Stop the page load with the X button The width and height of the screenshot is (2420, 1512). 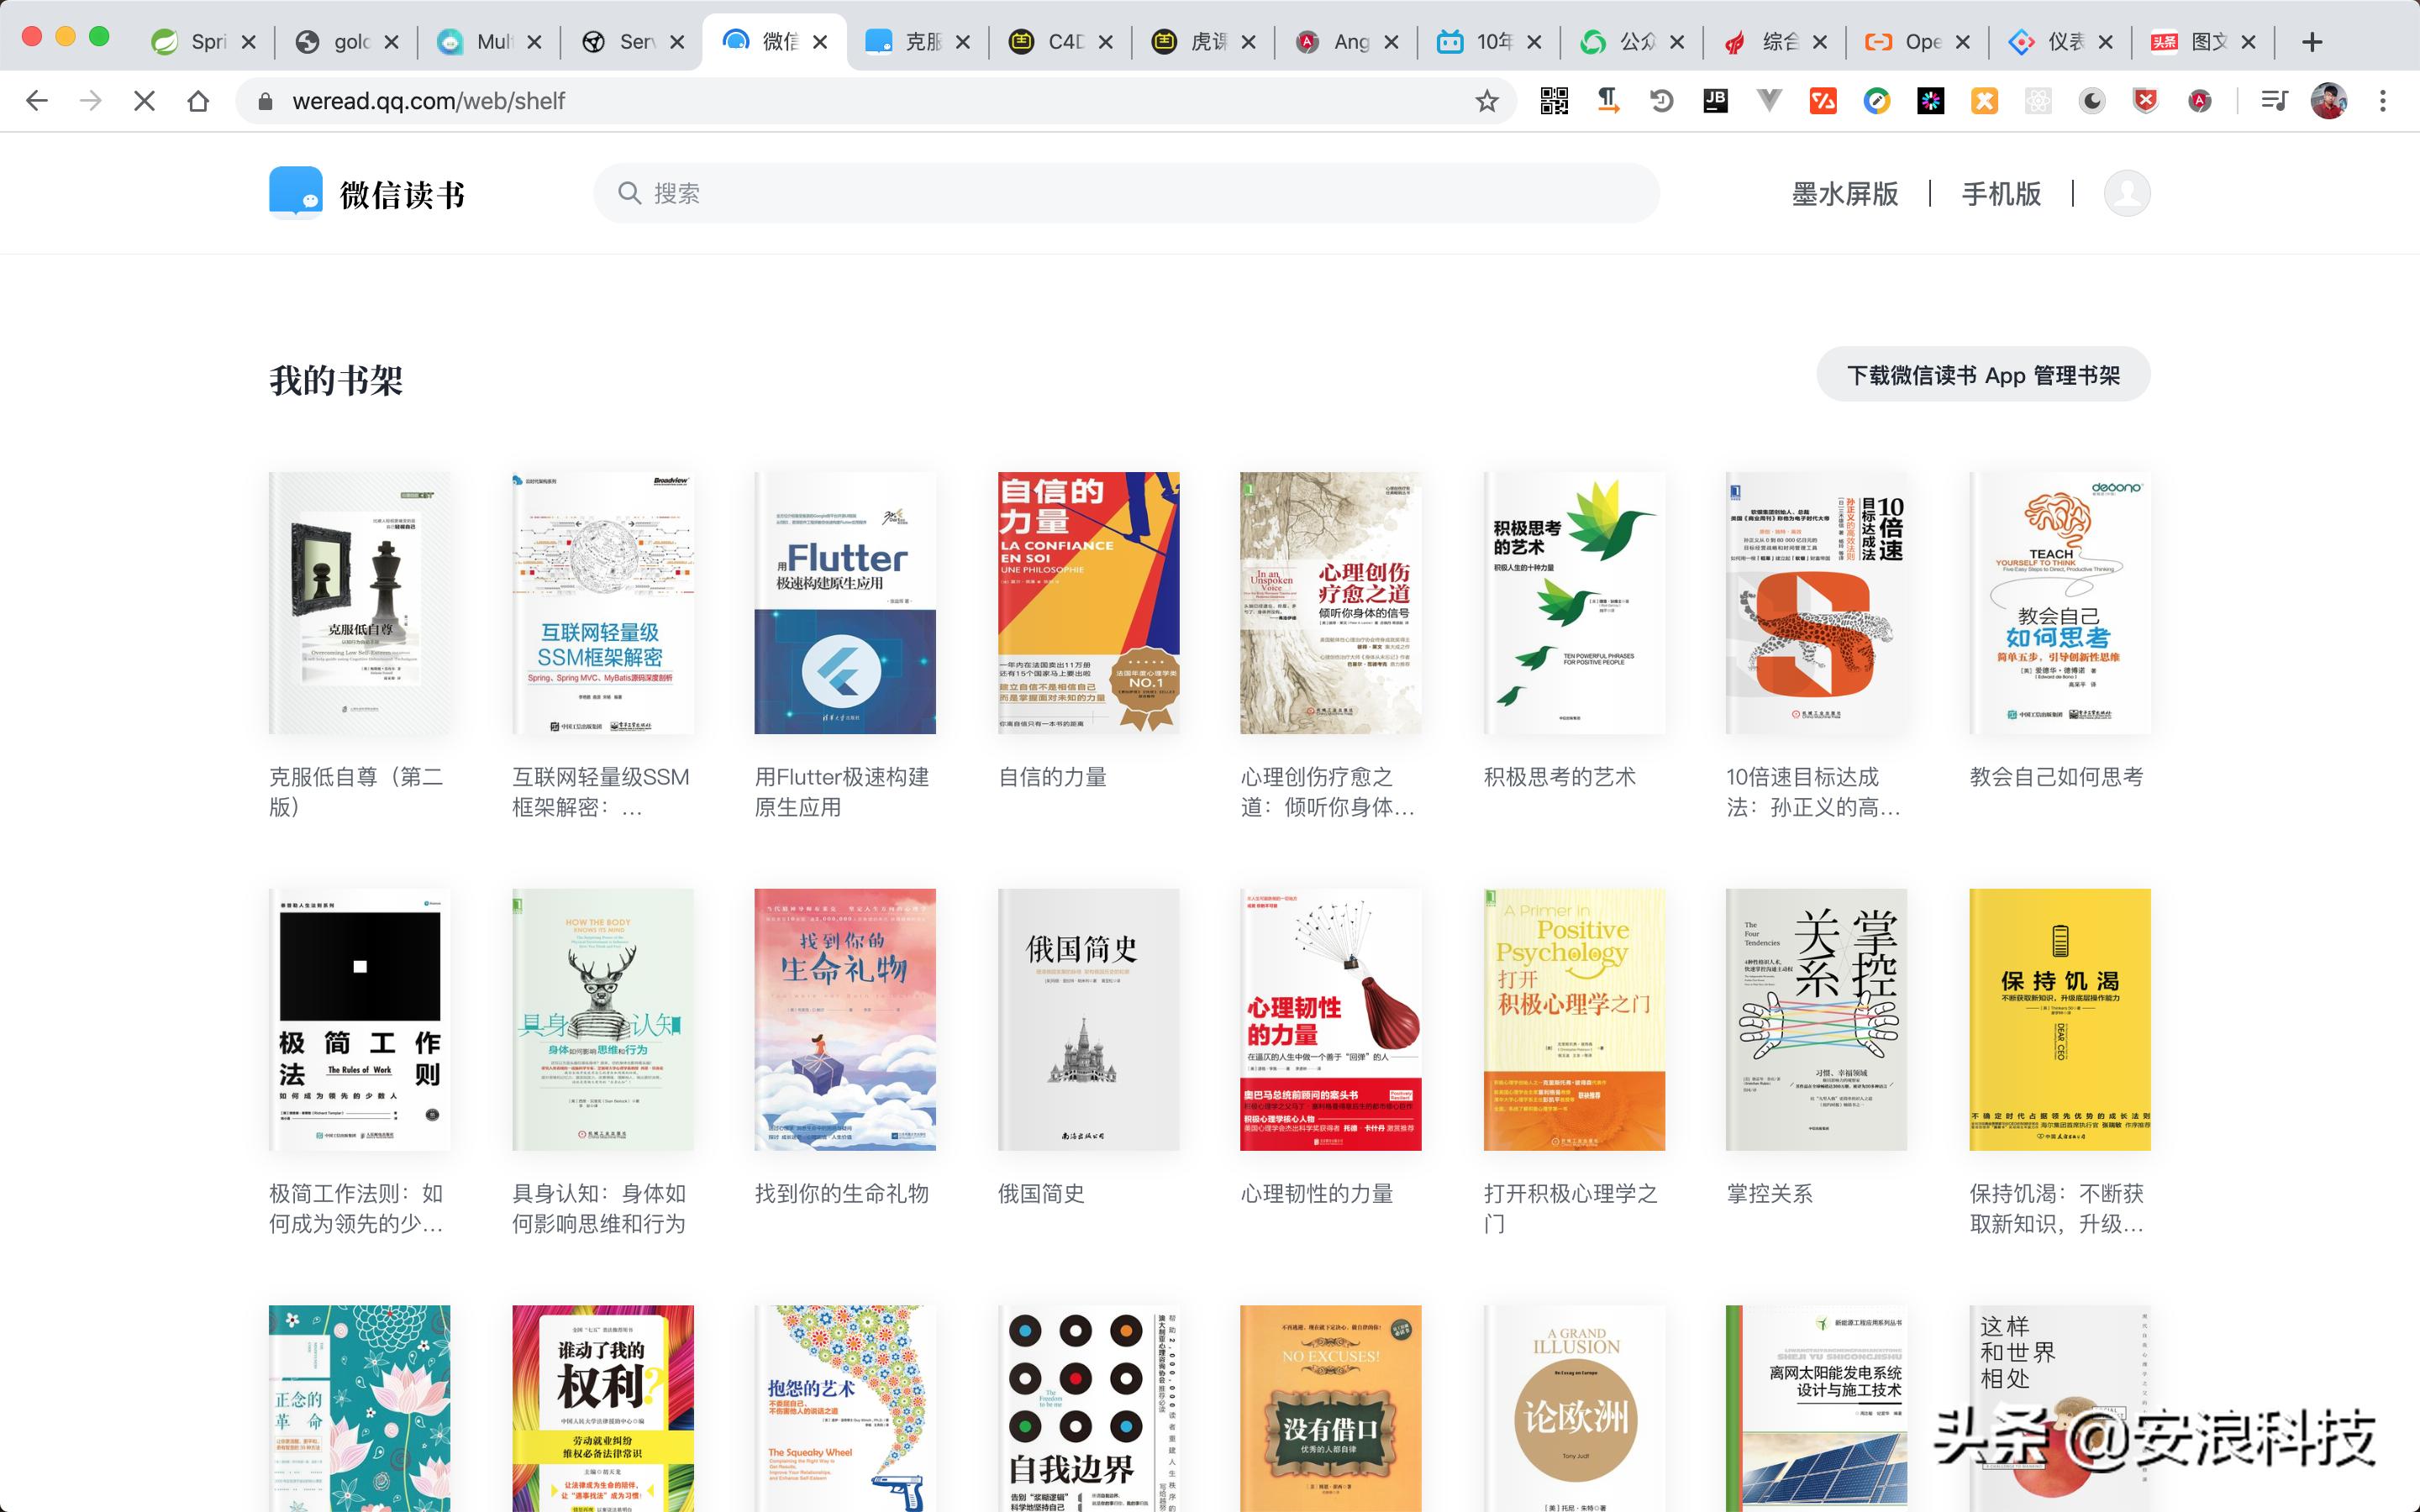click(144, 101)
